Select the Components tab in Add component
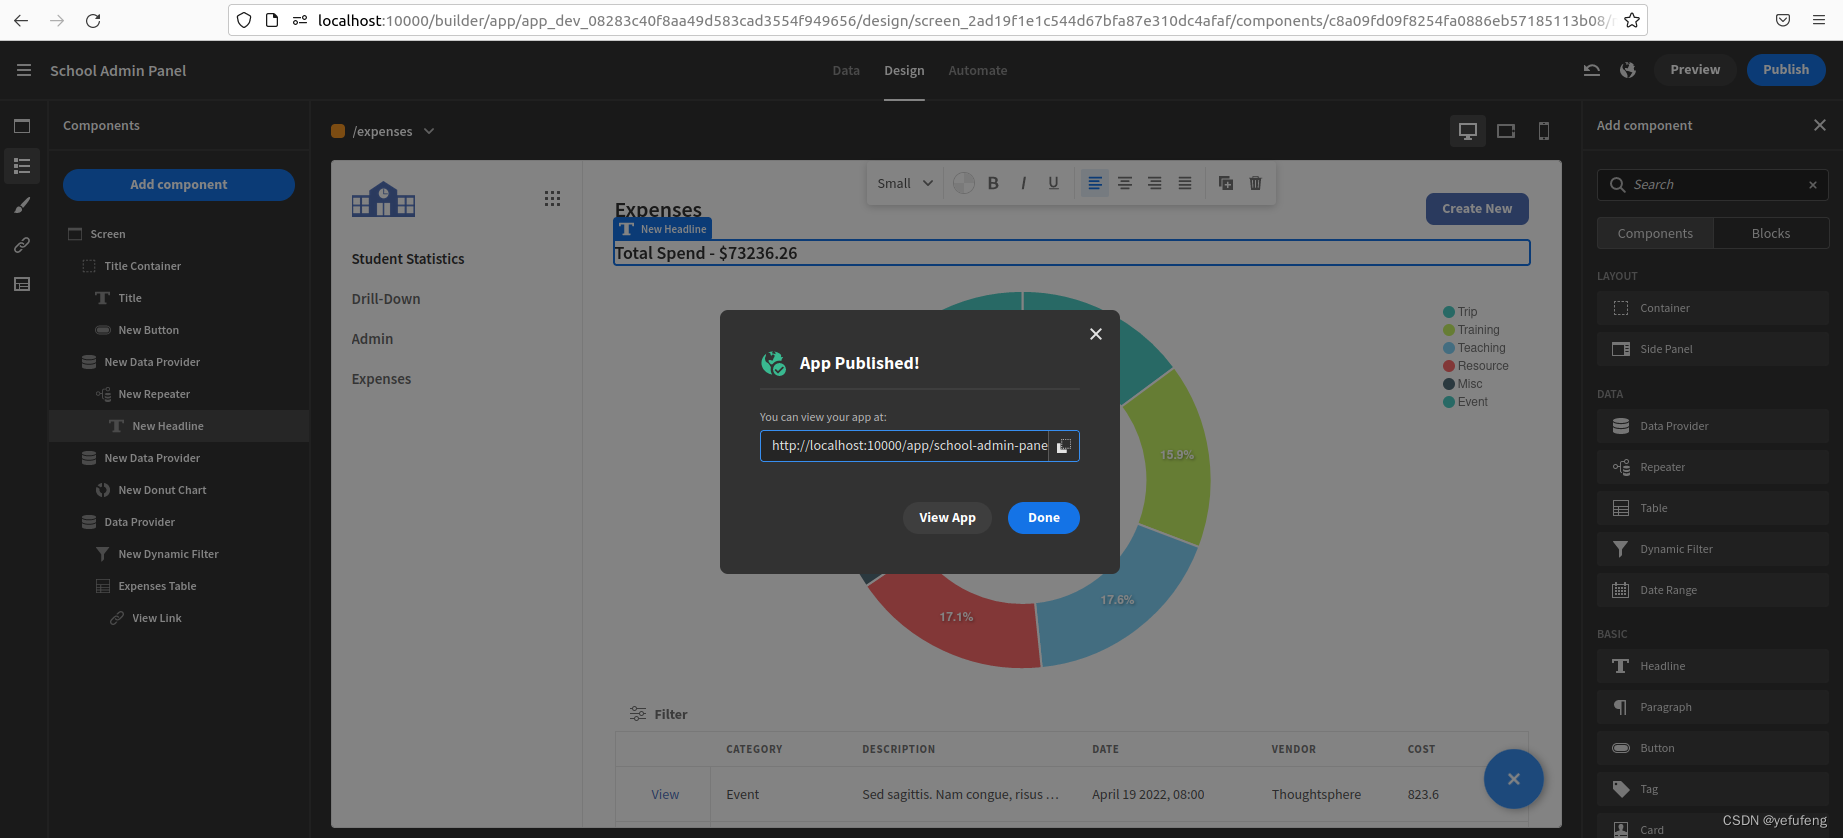Viewport: 1843px width, 838px height. 1655,233
